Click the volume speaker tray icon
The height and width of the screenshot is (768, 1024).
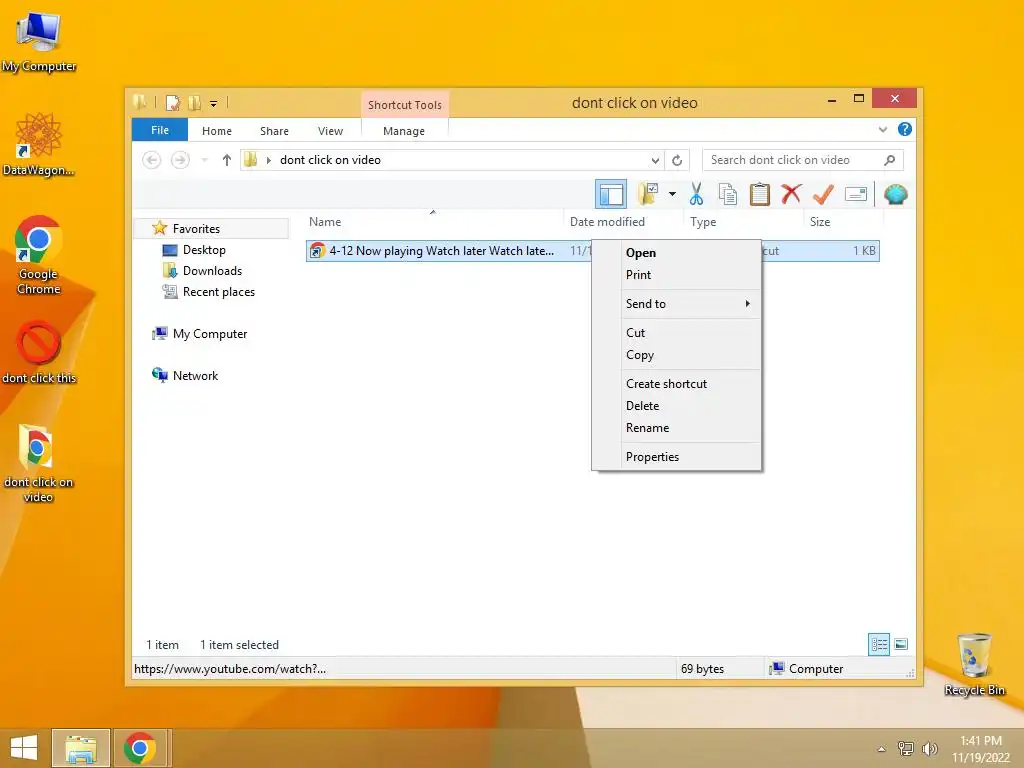pyautogui.click(x=929, y=748)
